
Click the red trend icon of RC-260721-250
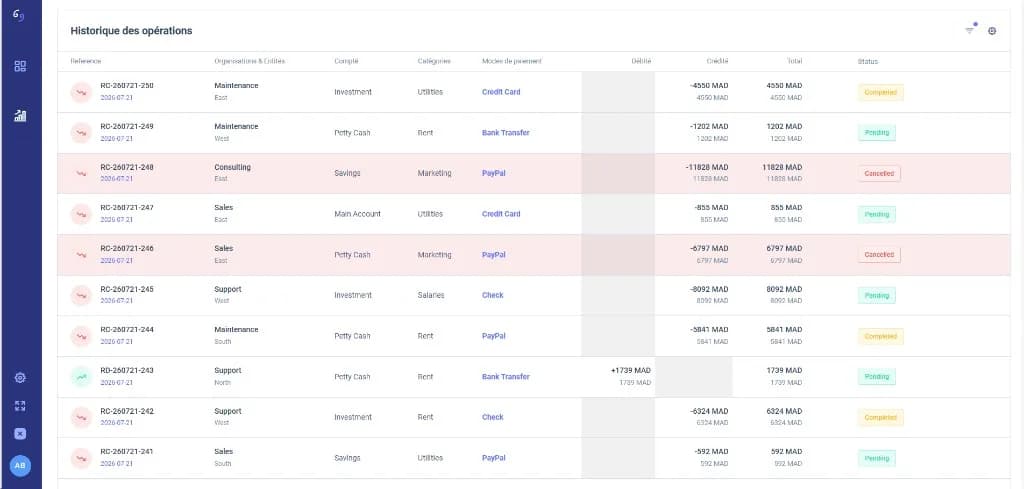81,92
